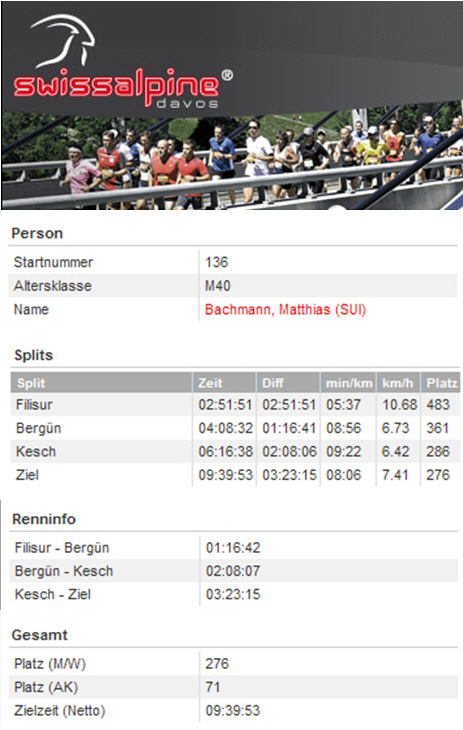
Task: Click the Altersklasse value M40
Action: pyautogui.click(x=218, y=285)
